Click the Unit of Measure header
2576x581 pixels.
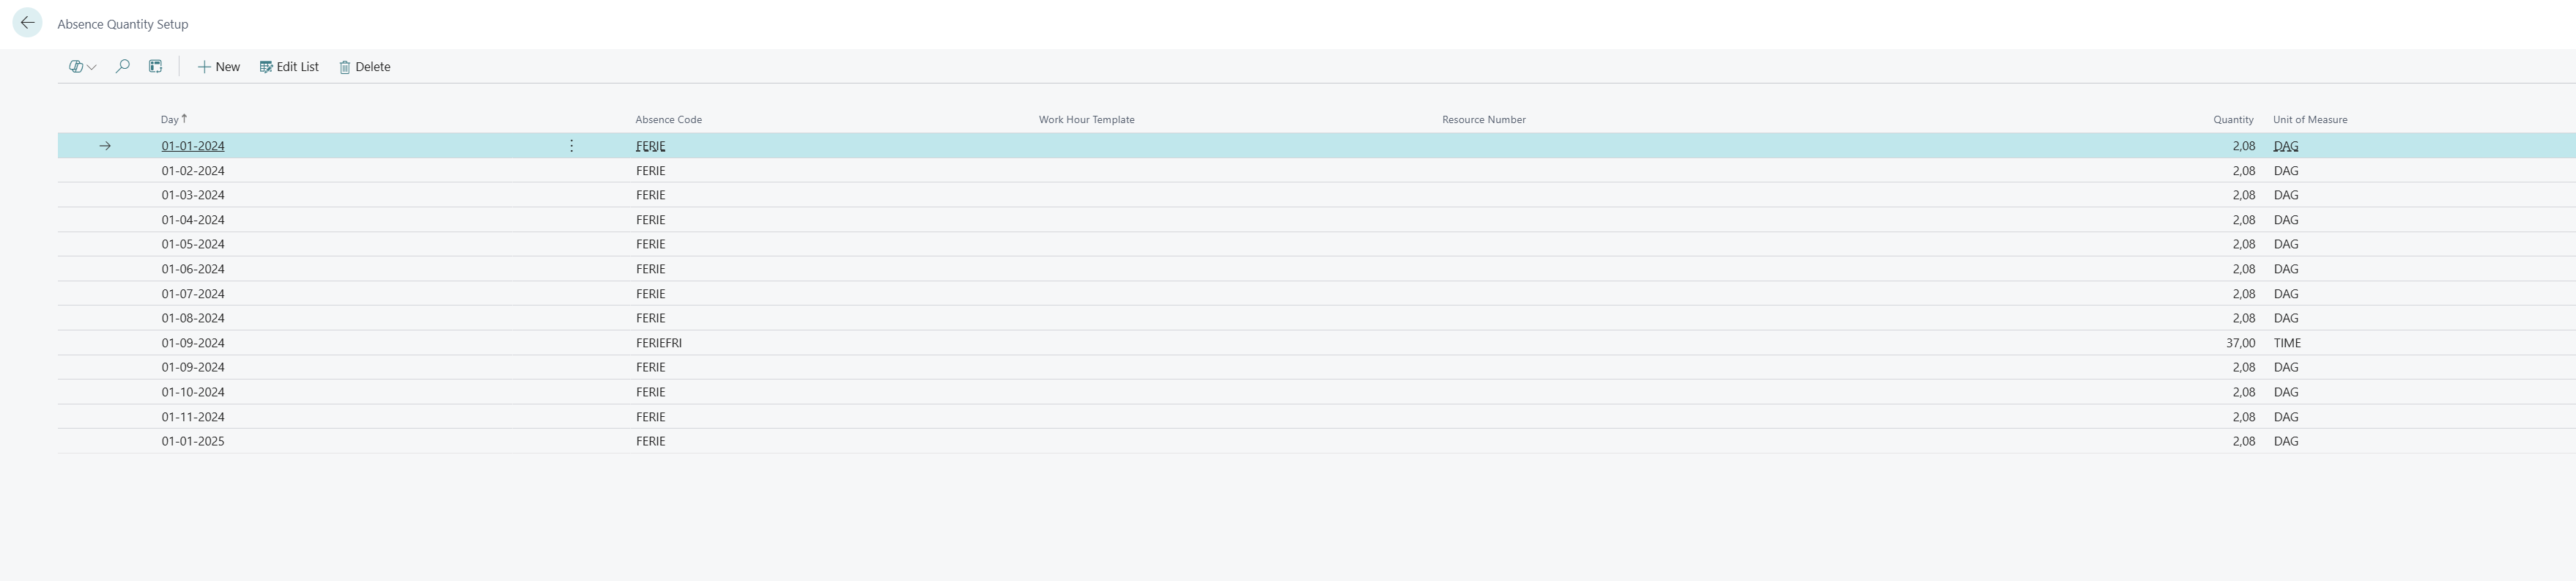tap(2310, 119)
